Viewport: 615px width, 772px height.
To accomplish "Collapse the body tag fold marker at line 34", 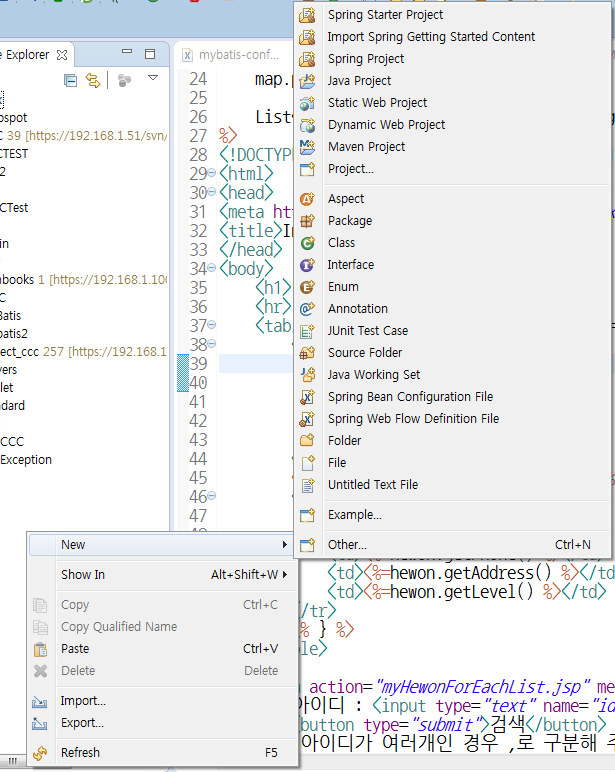I will 212,268.
